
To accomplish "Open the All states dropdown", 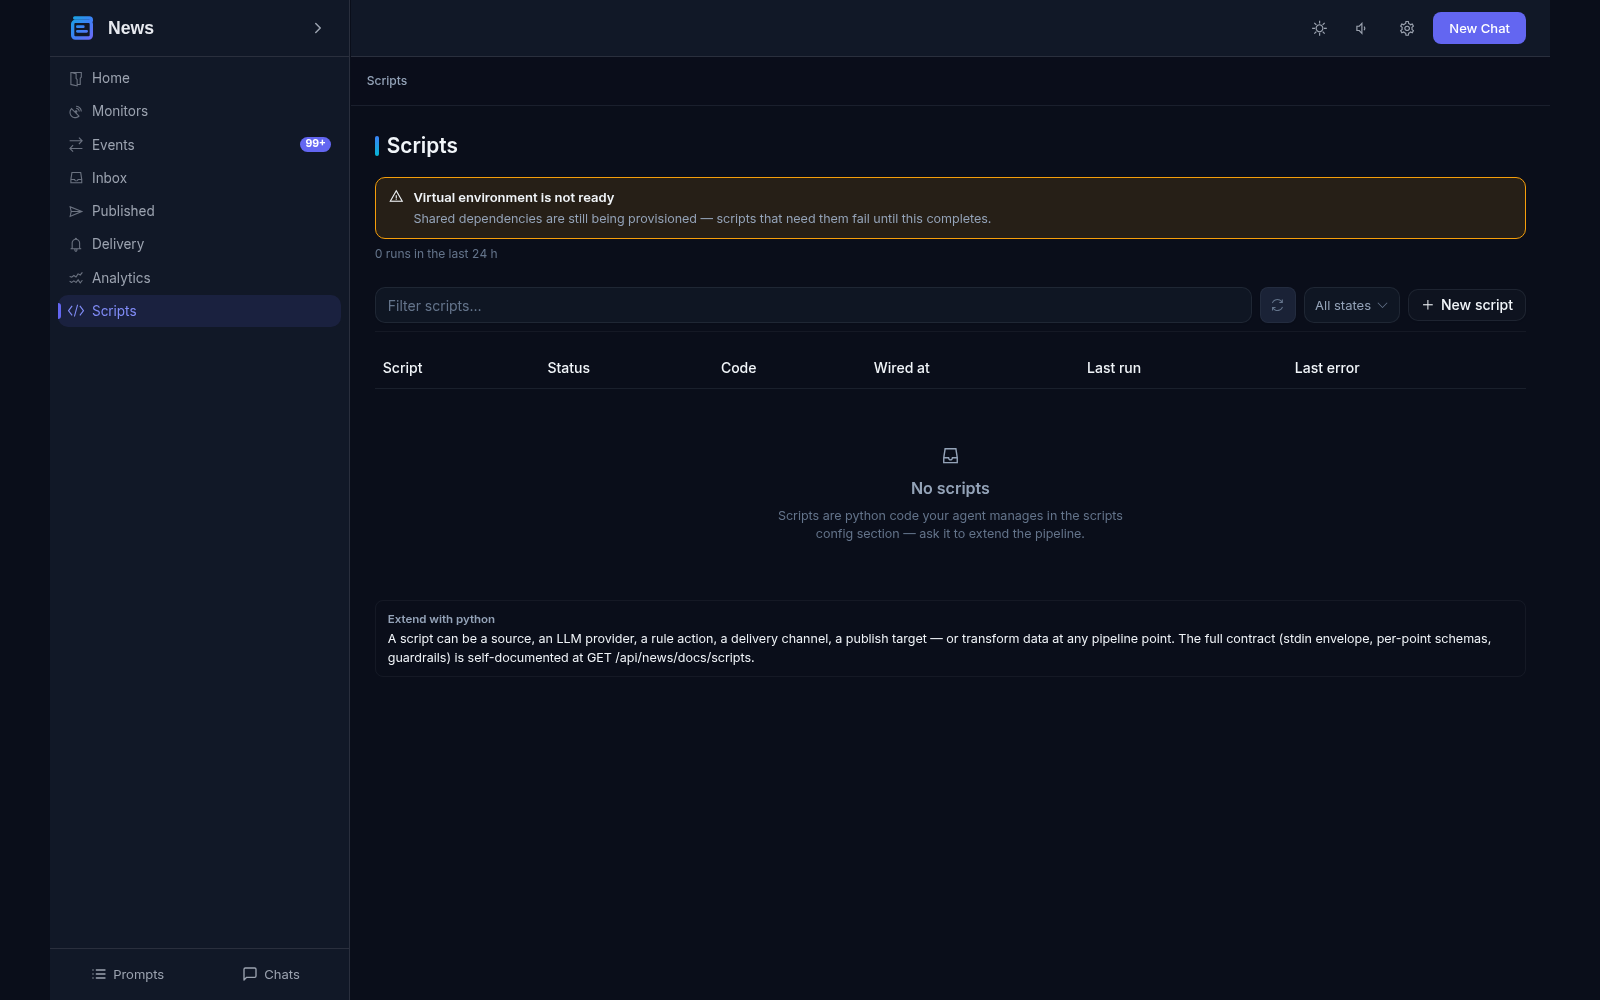I will click(x=1351, y=305).
